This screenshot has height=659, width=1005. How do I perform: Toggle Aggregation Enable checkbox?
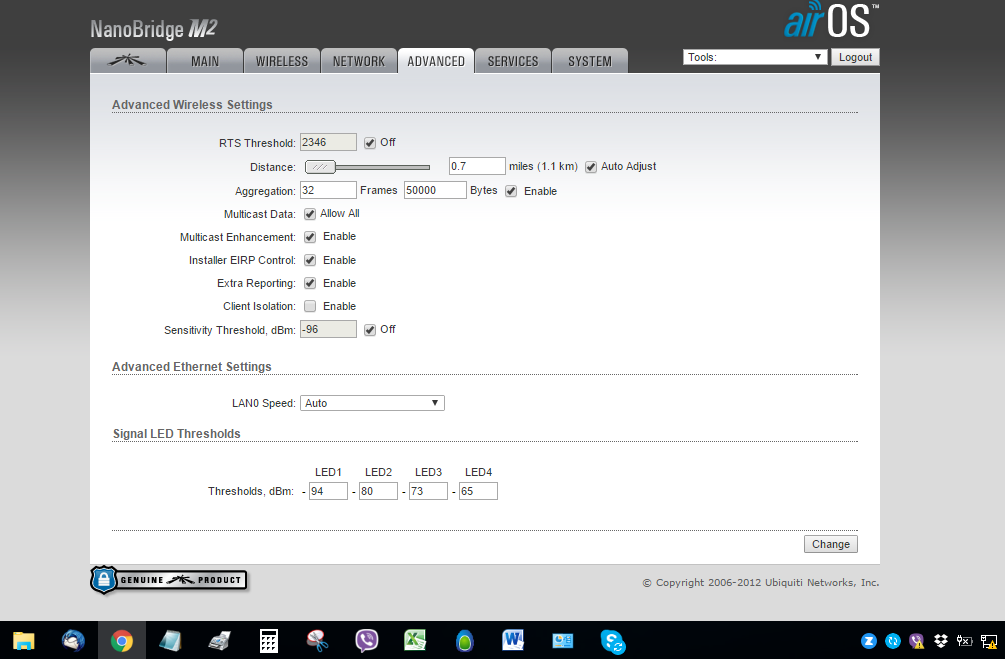tap(511, 191)
